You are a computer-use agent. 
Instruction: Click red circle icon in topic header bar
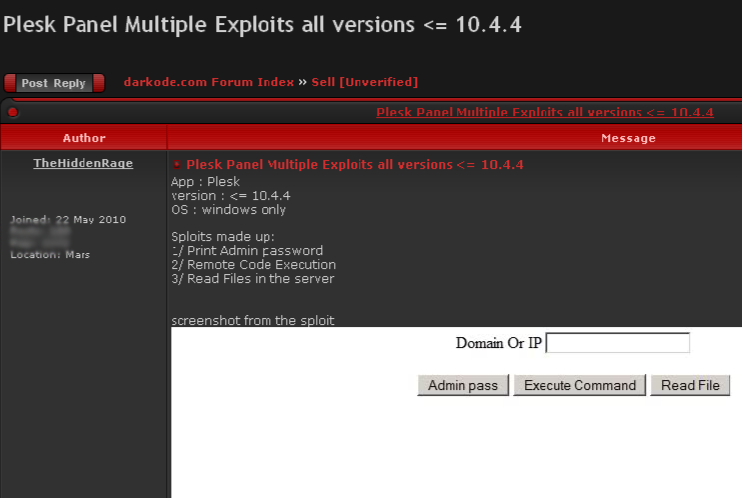pyautogui.click(x=13, y=112)
